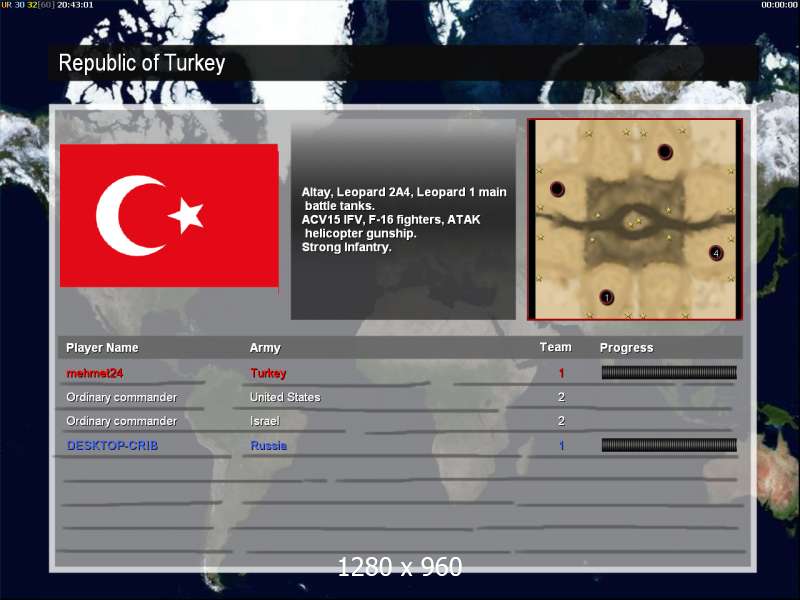Image resolution: width=800 pixels, height=600 pixels.
Task: Click the two stars at the minimap center
Action: point(635,223)
